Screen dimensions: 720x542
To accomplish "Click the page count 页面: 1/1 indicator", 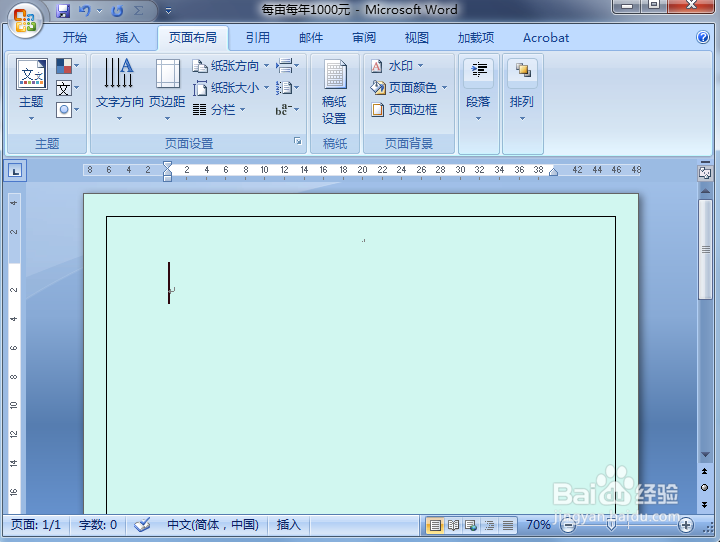I will click(x=36, y=525).
